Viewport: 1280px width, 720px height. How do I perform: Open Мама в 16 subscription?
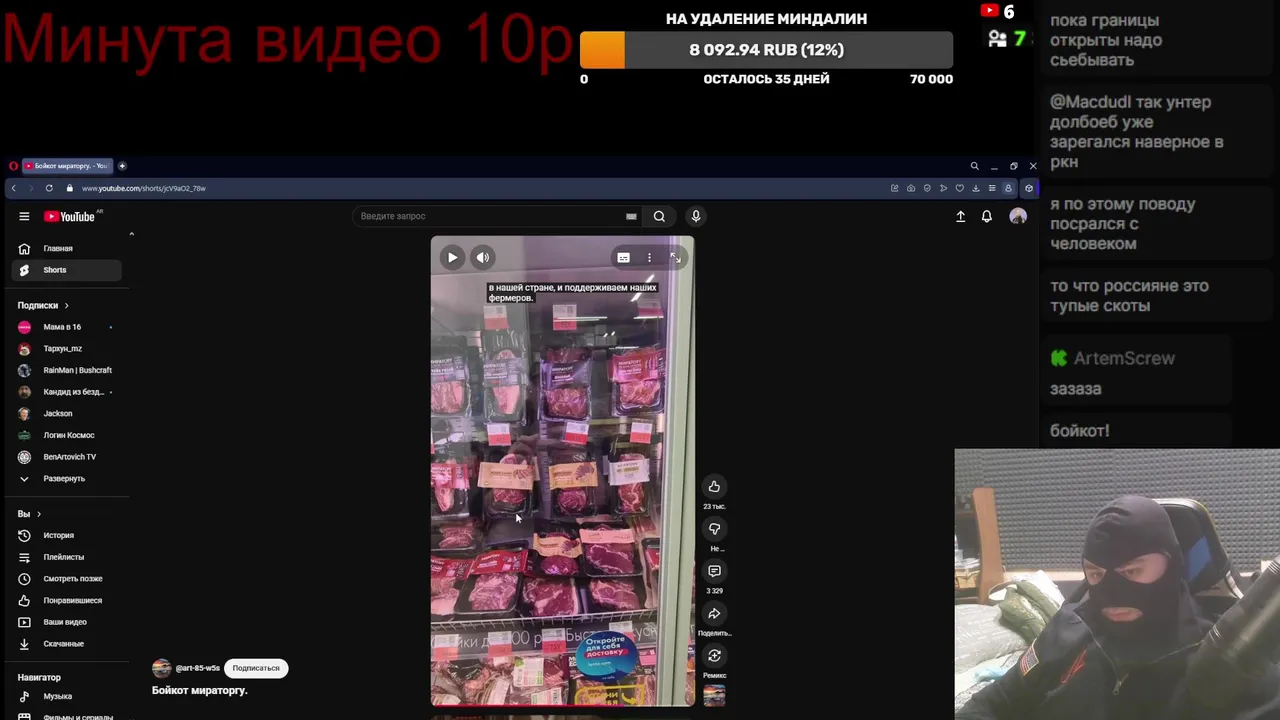pos(67,327)
